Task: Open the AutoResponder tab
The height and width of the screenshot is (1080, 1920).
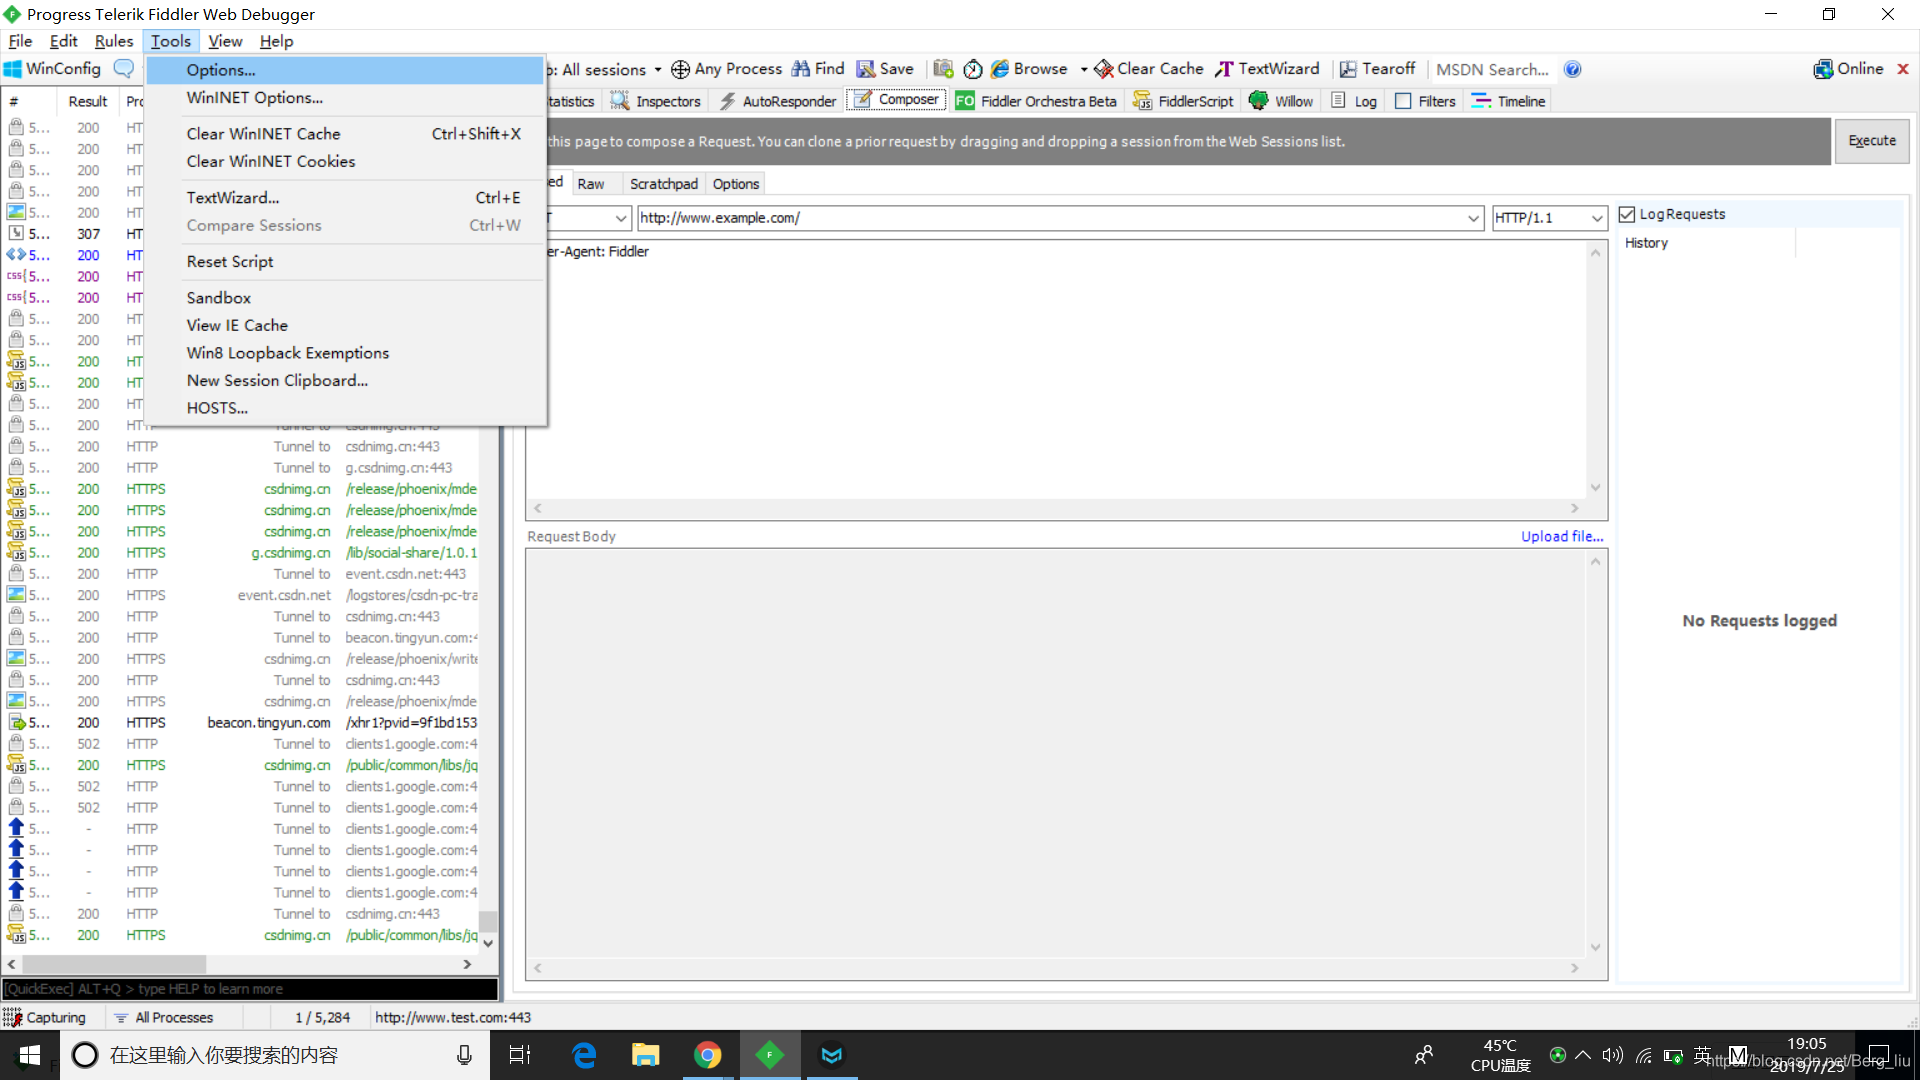Action: (777, 101)
